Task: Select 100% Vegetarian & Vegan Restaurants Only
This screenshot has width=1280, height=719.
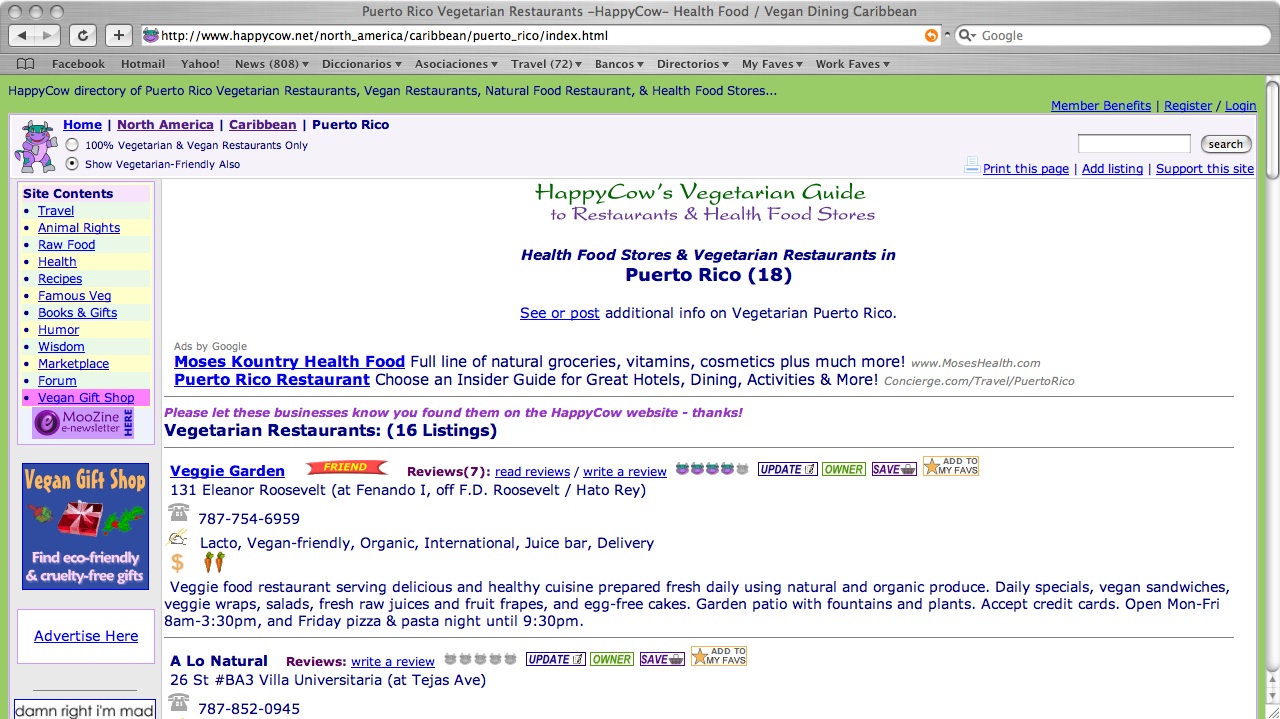Action: [72, 145]
